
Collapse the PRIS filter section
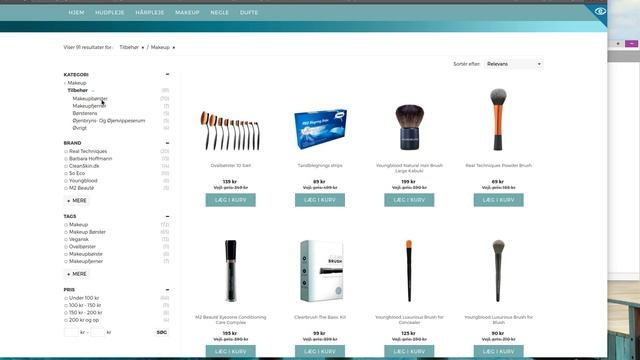167,290
